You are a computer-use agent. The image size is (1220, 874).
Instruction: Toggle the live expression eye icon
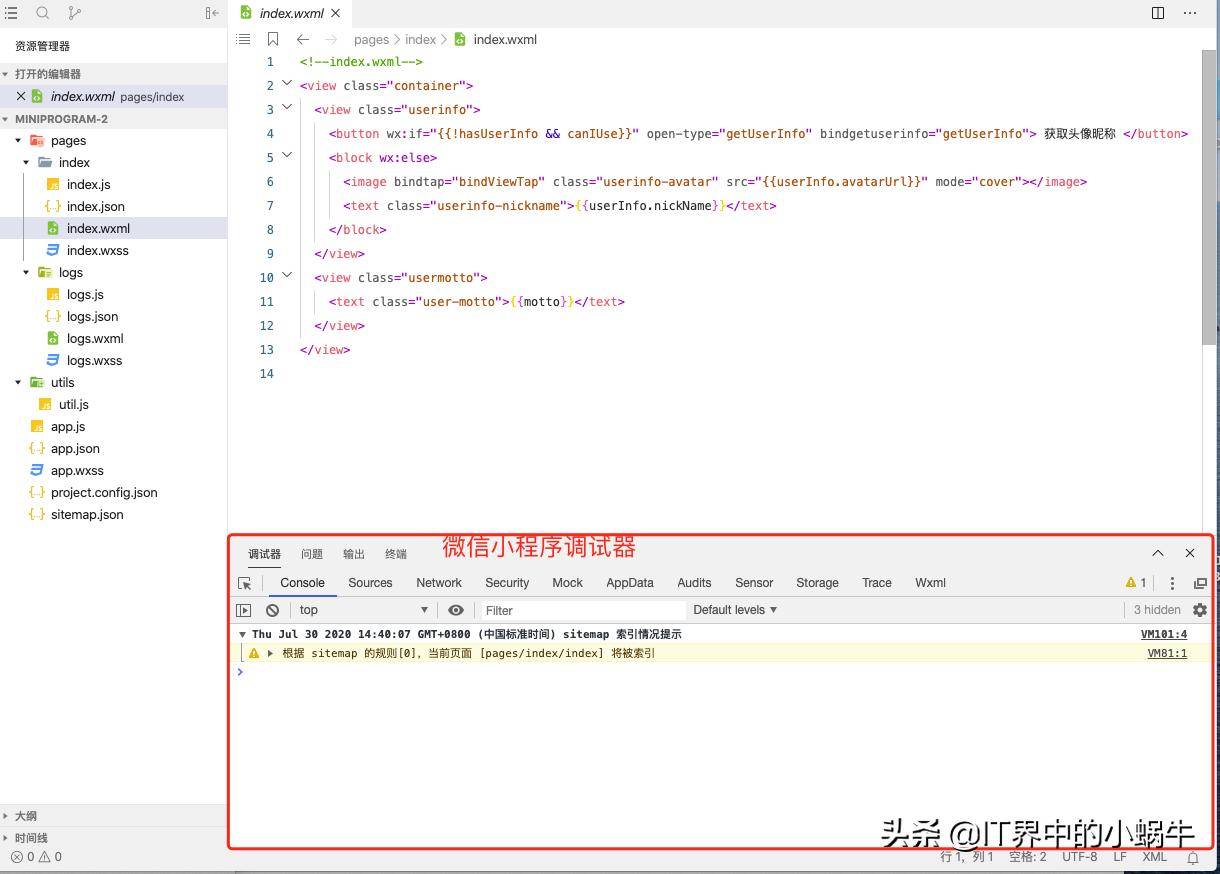pos(456,610)
